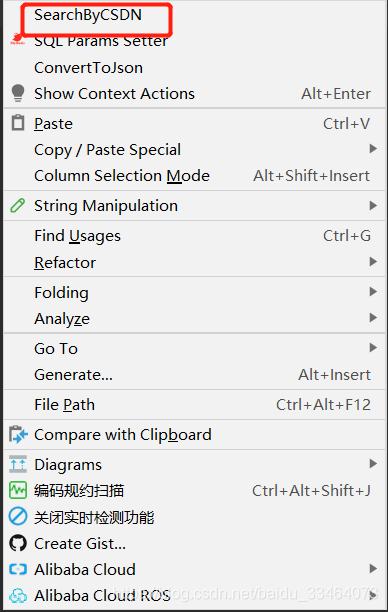Click the Compare with Clipboard icon

pyautogui.click(x=18, y=434)
